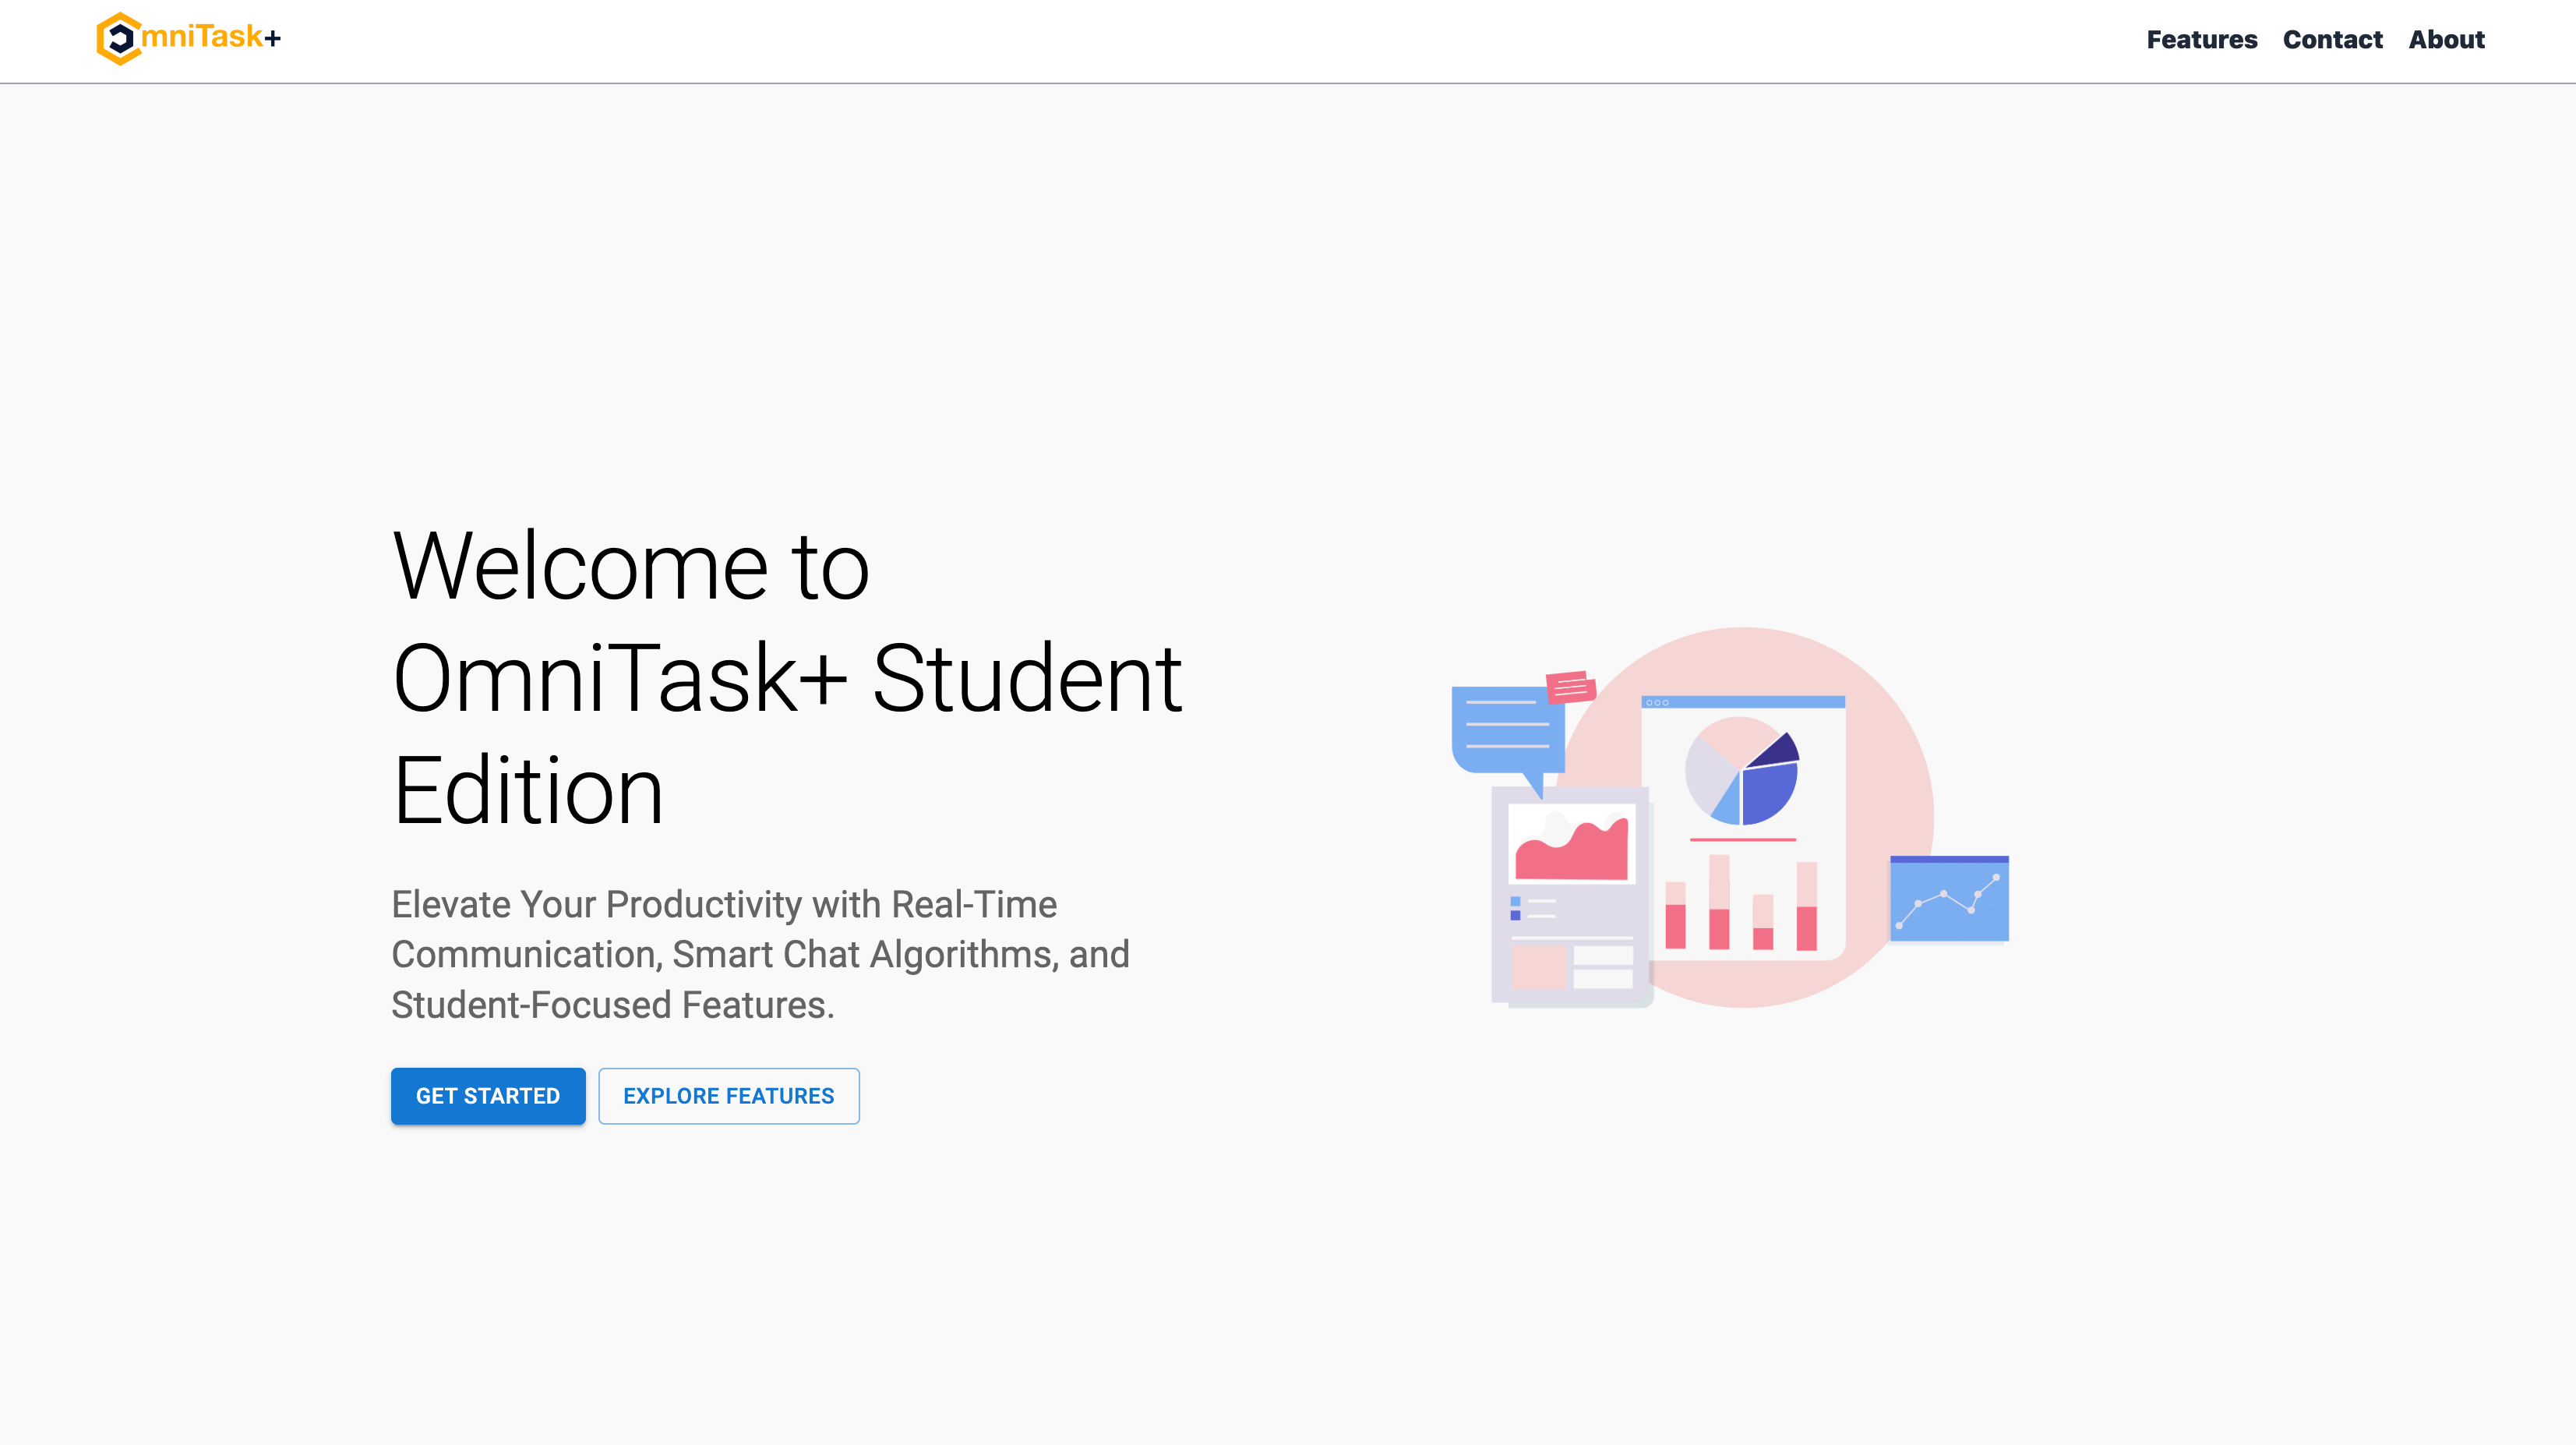Viewport: 2576px width, 1445px height.
Task: Click the Welcome to OmniTask+ Student Edition heading
Action: [x=787, y=678]
